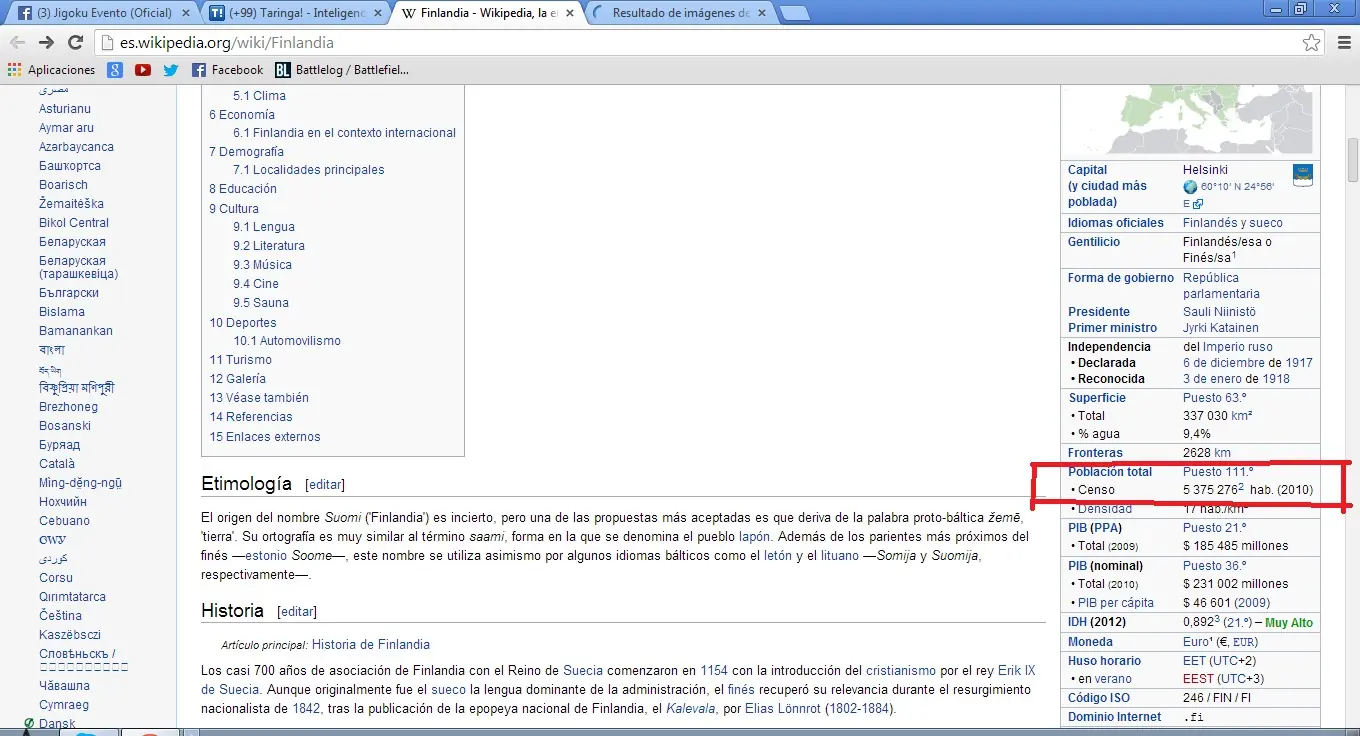Open the Čeština language link

point(60,616)
